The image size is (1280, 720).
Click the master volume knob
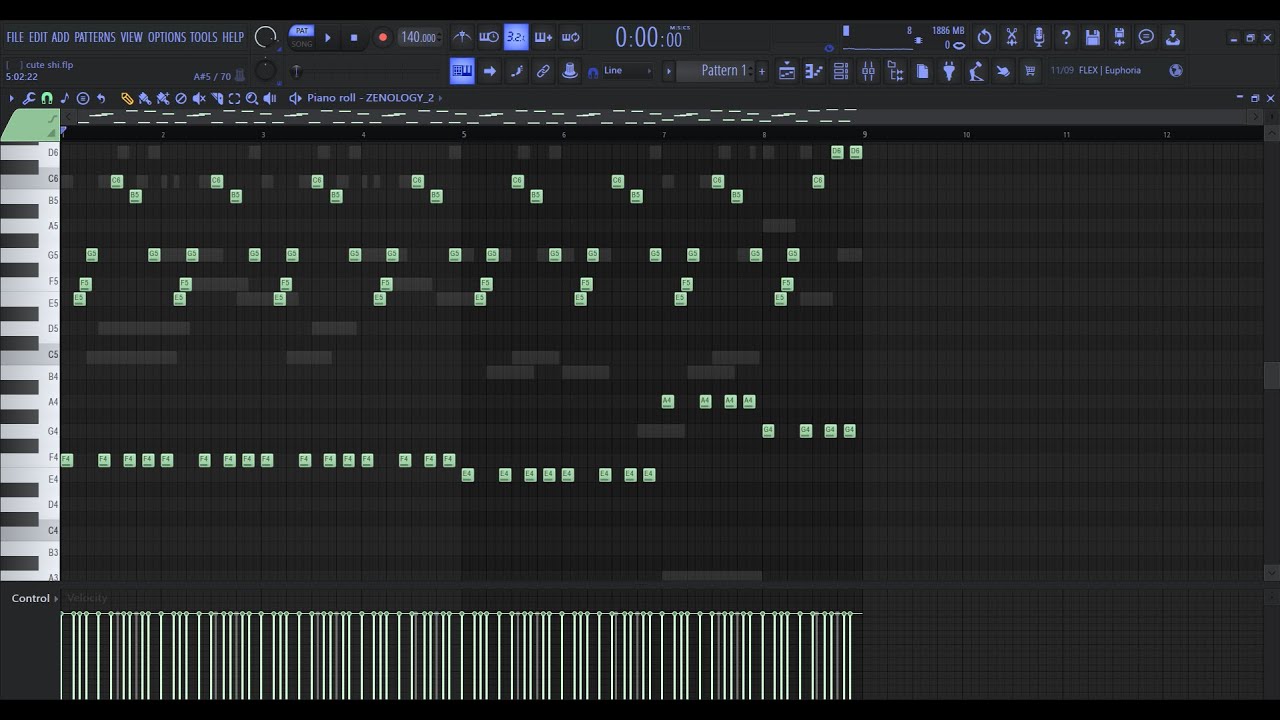tap(265, 38)
